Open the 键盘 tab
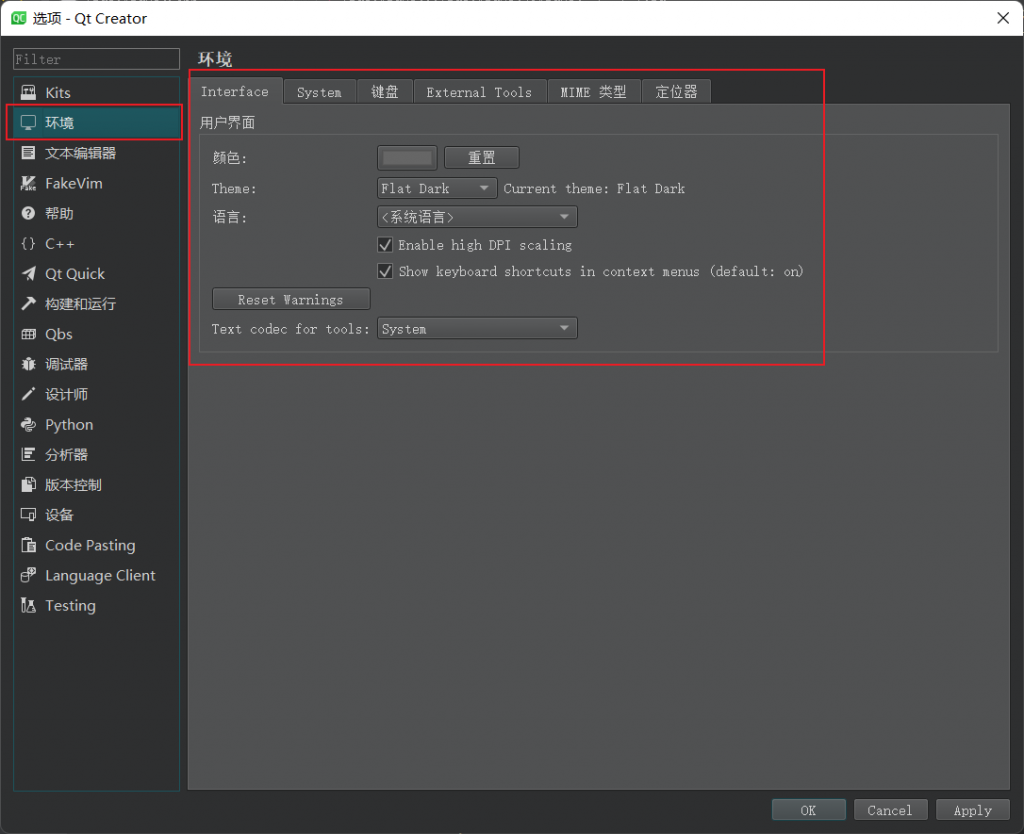The image size is (1024, 834). (x=385, y=92)
